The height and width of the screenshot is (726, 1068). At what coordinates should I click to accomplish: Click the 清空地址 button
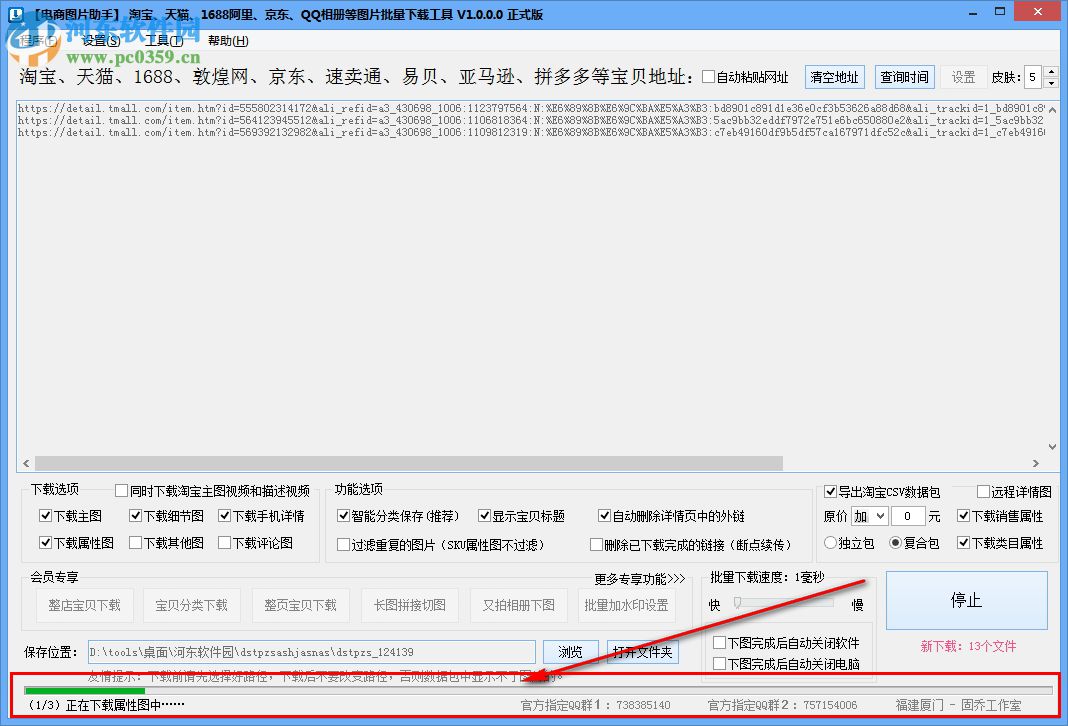coord(834,77)
